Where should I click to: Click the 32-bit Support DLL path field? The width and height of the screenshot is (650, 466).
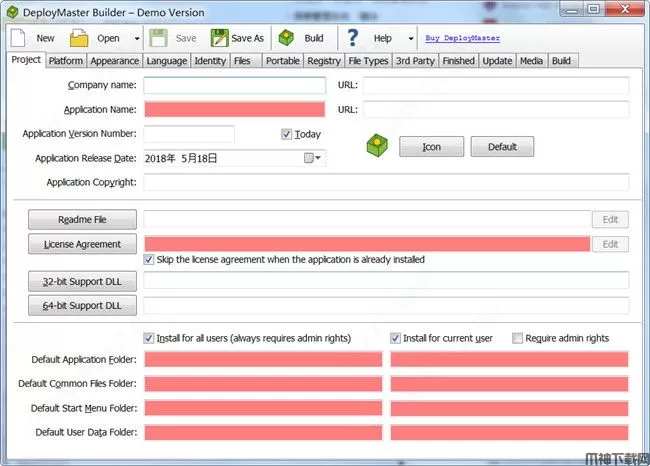tap(386, 281)
